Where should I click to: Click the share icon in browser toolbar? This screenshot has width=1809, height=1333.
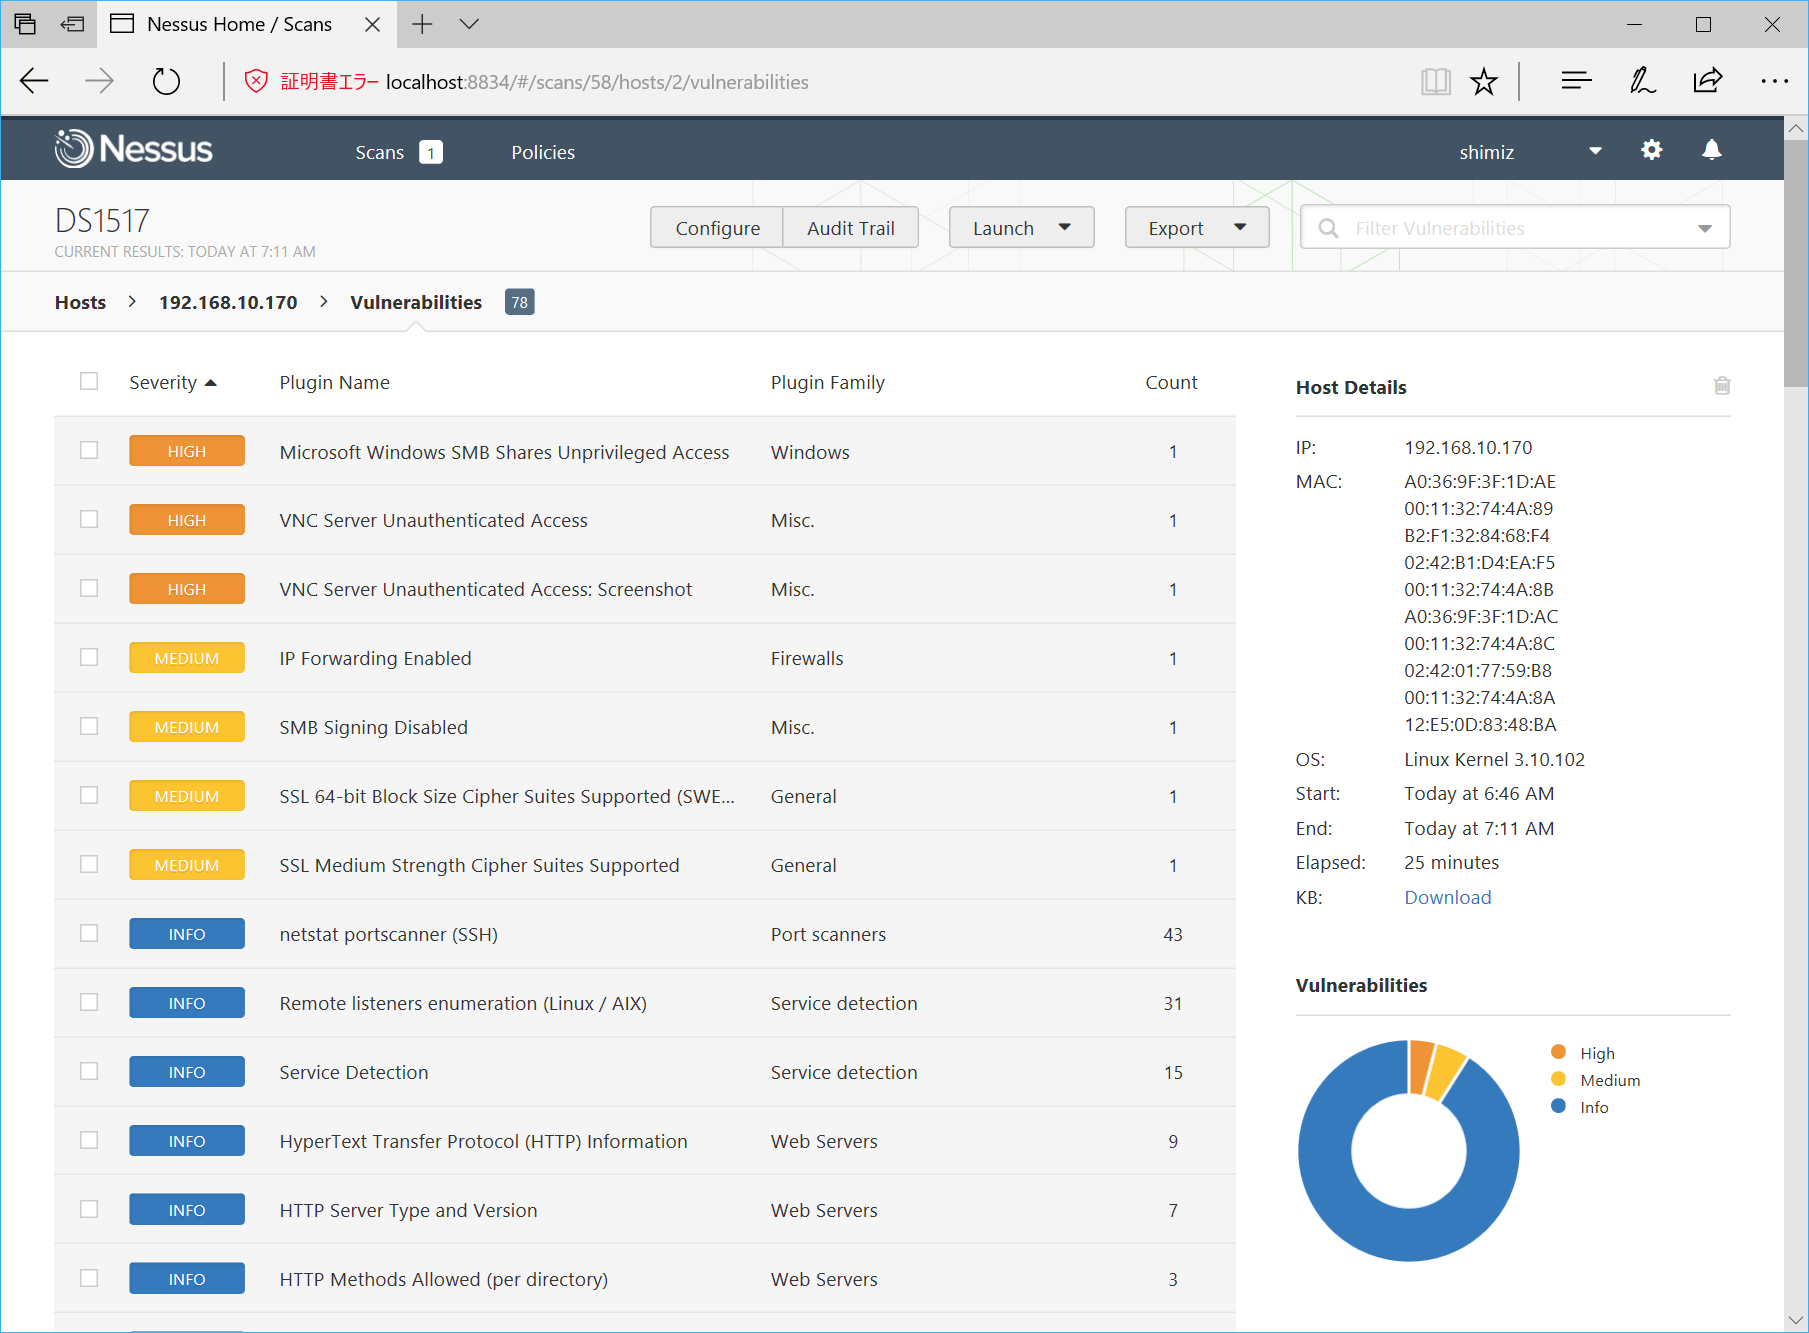coord(1708,81)
